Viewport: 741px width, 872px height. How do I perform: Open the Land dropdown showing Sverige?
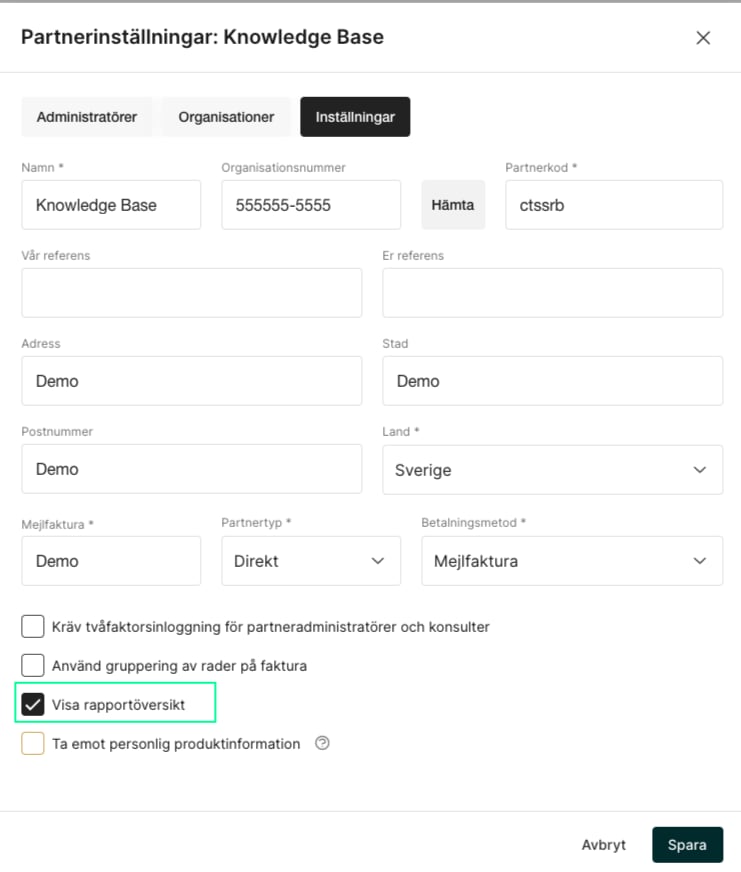click(x=552, y=470)
